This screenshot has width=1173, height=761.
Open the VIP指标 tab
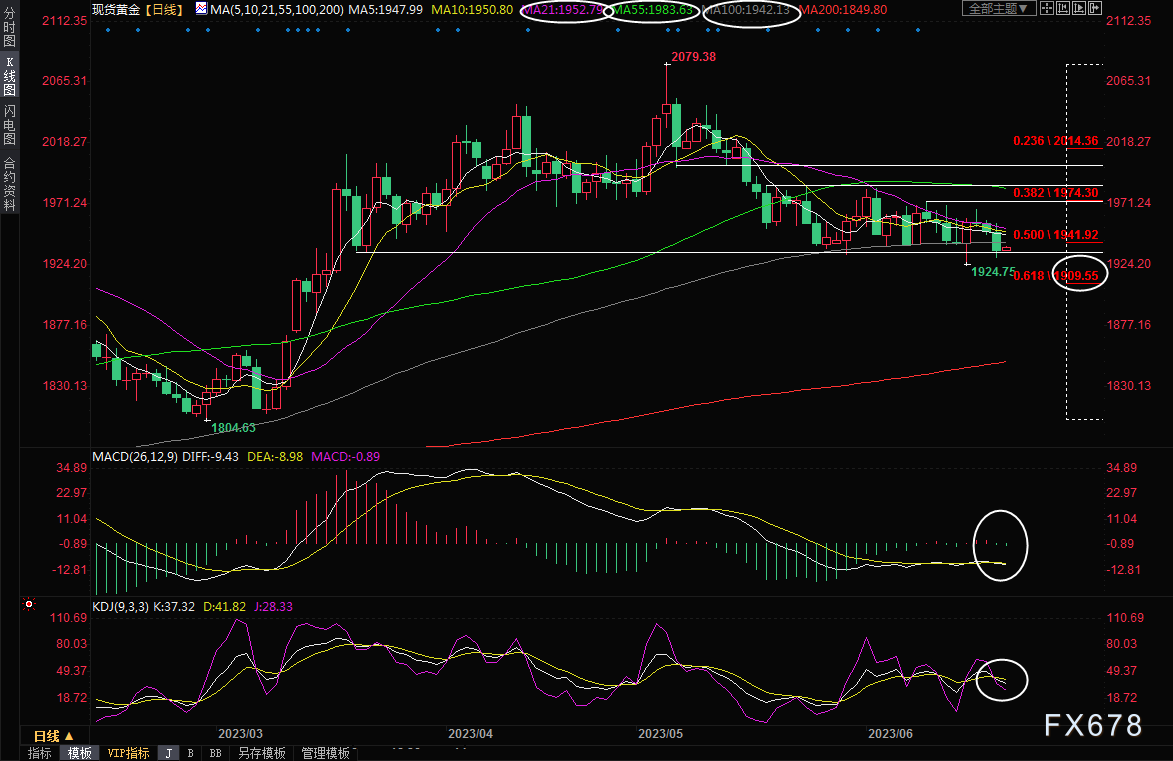tap(128, 753)
